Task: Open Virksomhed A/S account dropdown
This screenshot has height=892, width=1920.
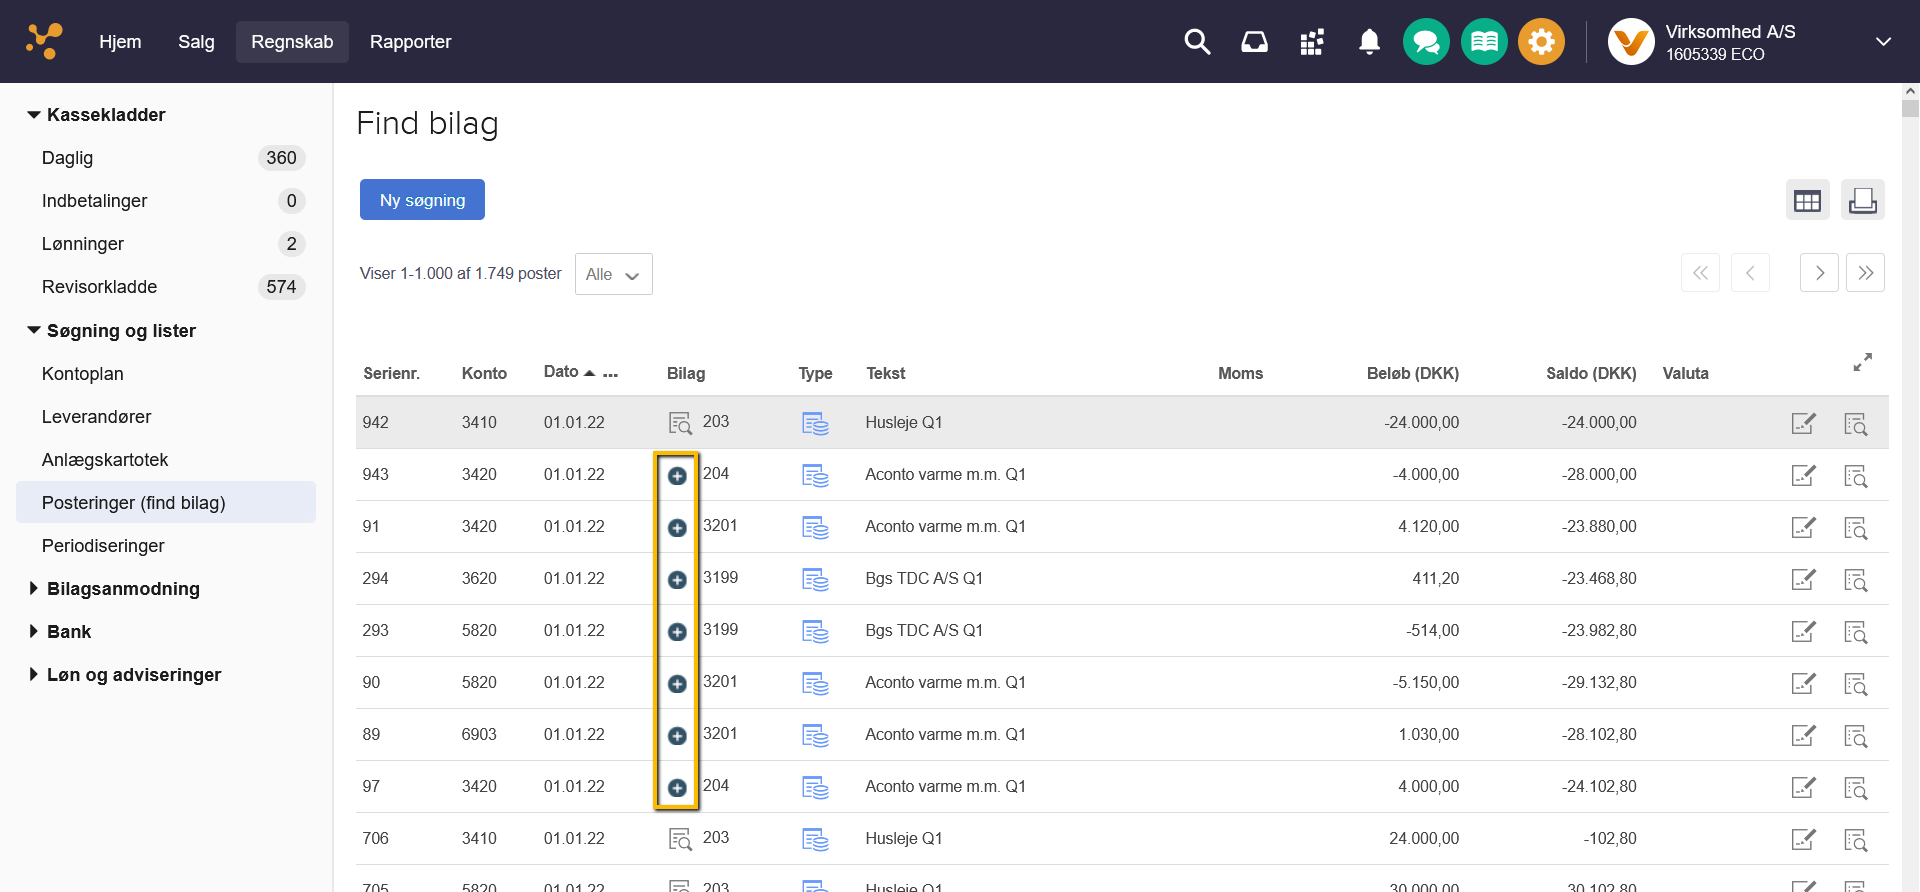Action: click(1883, 42)
